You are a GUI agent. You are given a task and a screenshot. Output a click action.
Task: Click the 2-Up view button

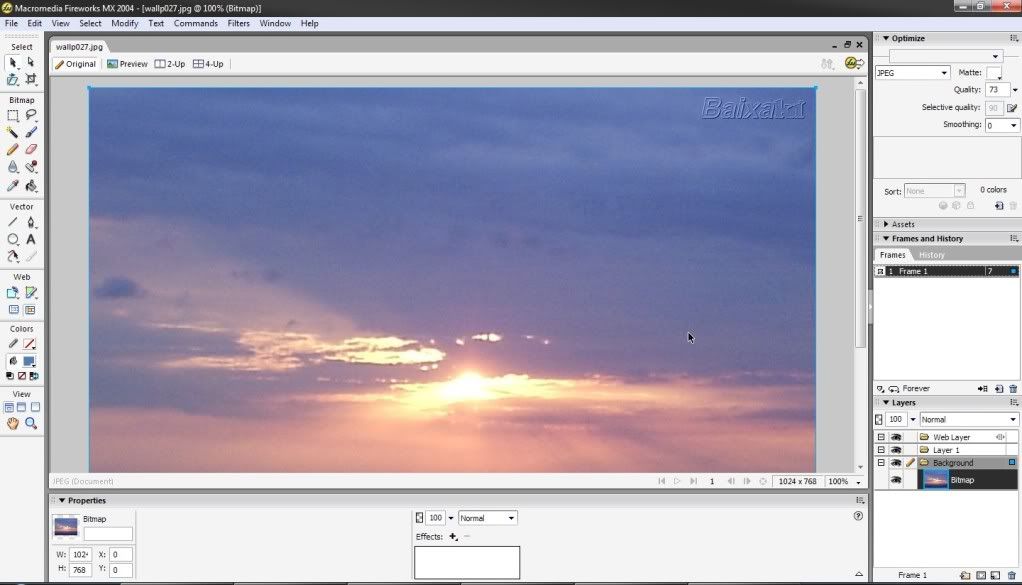(x=169, y=64)
